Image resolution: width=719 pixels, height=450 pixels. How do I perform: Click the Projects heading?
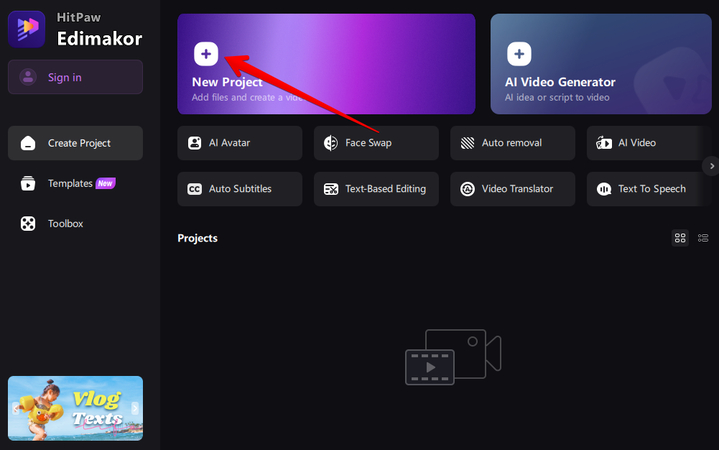[x=198, y=238]
